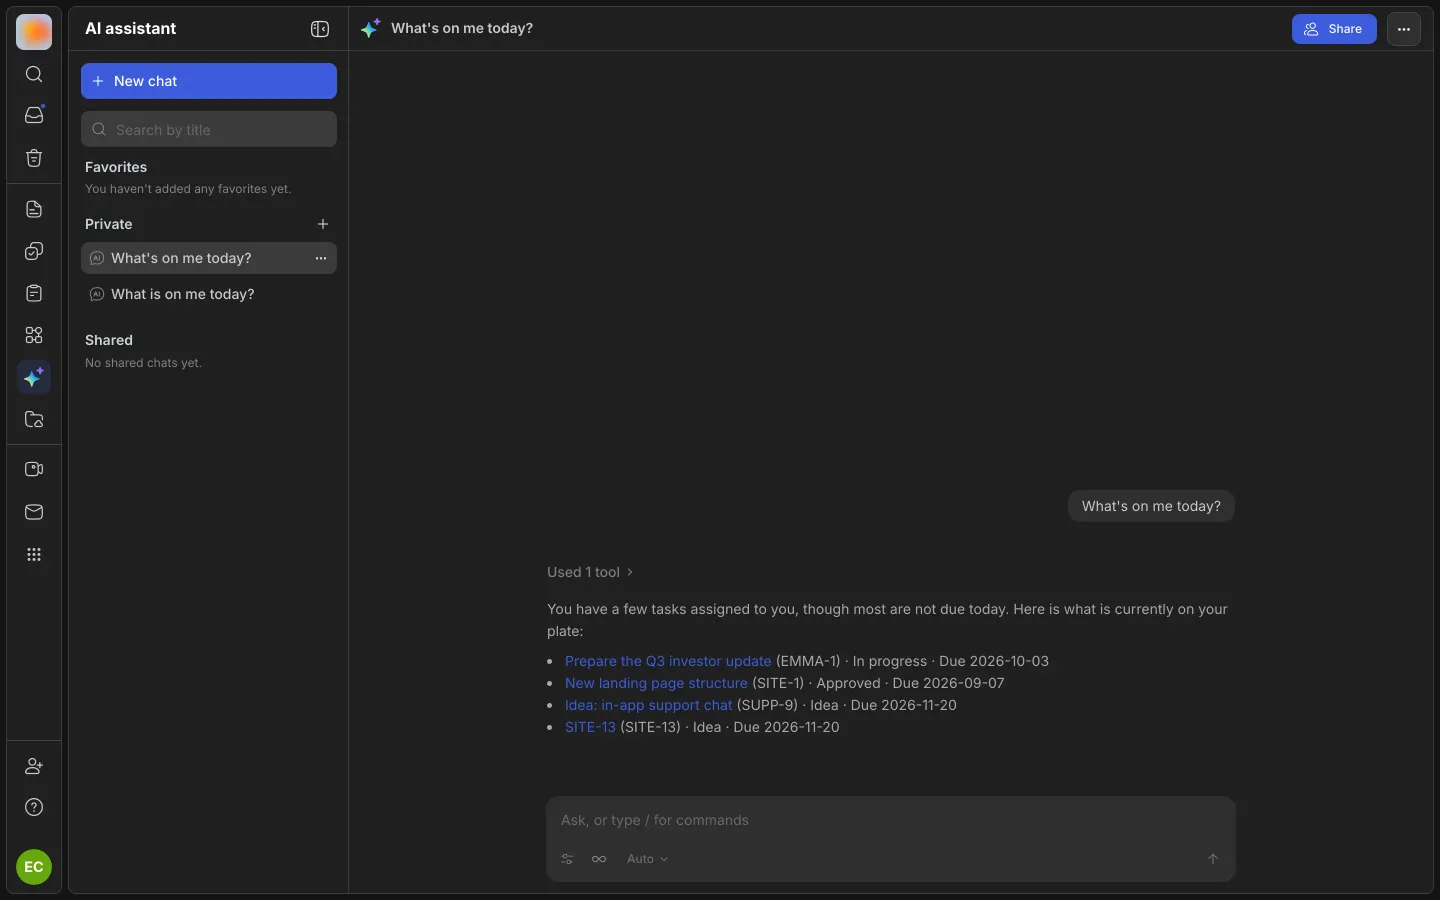This screenshot has width=1440, height=900.
Task: Collapse the AI assistant sidebar panel
Action: 320,29
